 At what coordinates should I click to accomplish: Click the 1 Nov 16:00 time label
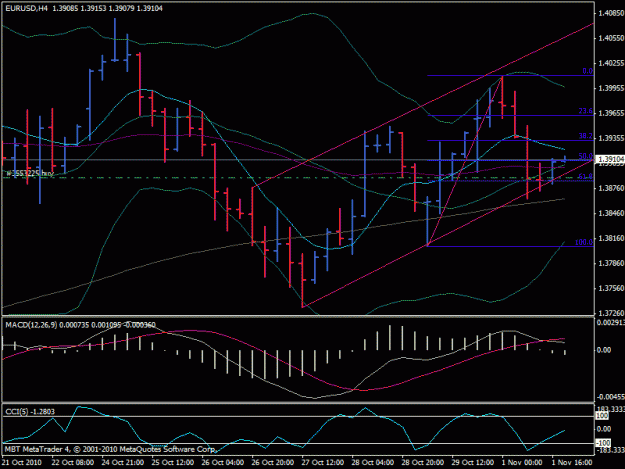pos(572,463)
